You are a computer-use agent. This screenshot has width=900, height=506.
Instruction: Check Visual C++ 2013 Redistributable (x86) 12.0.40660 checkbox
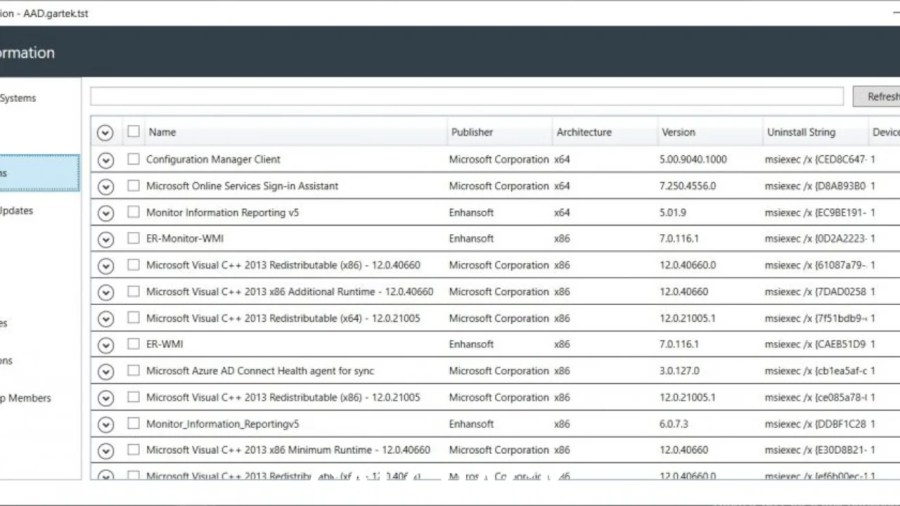click(x=133, y=264)
